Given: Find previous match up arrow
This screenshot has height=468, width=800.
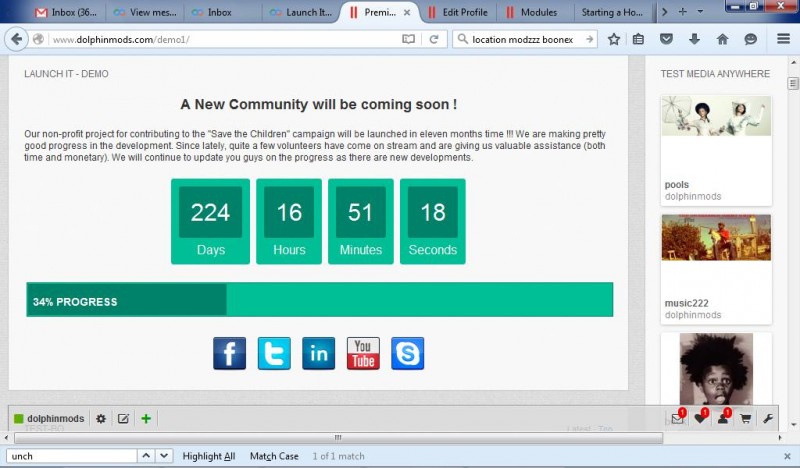Looking at the screenshot, I should [146, 455].
